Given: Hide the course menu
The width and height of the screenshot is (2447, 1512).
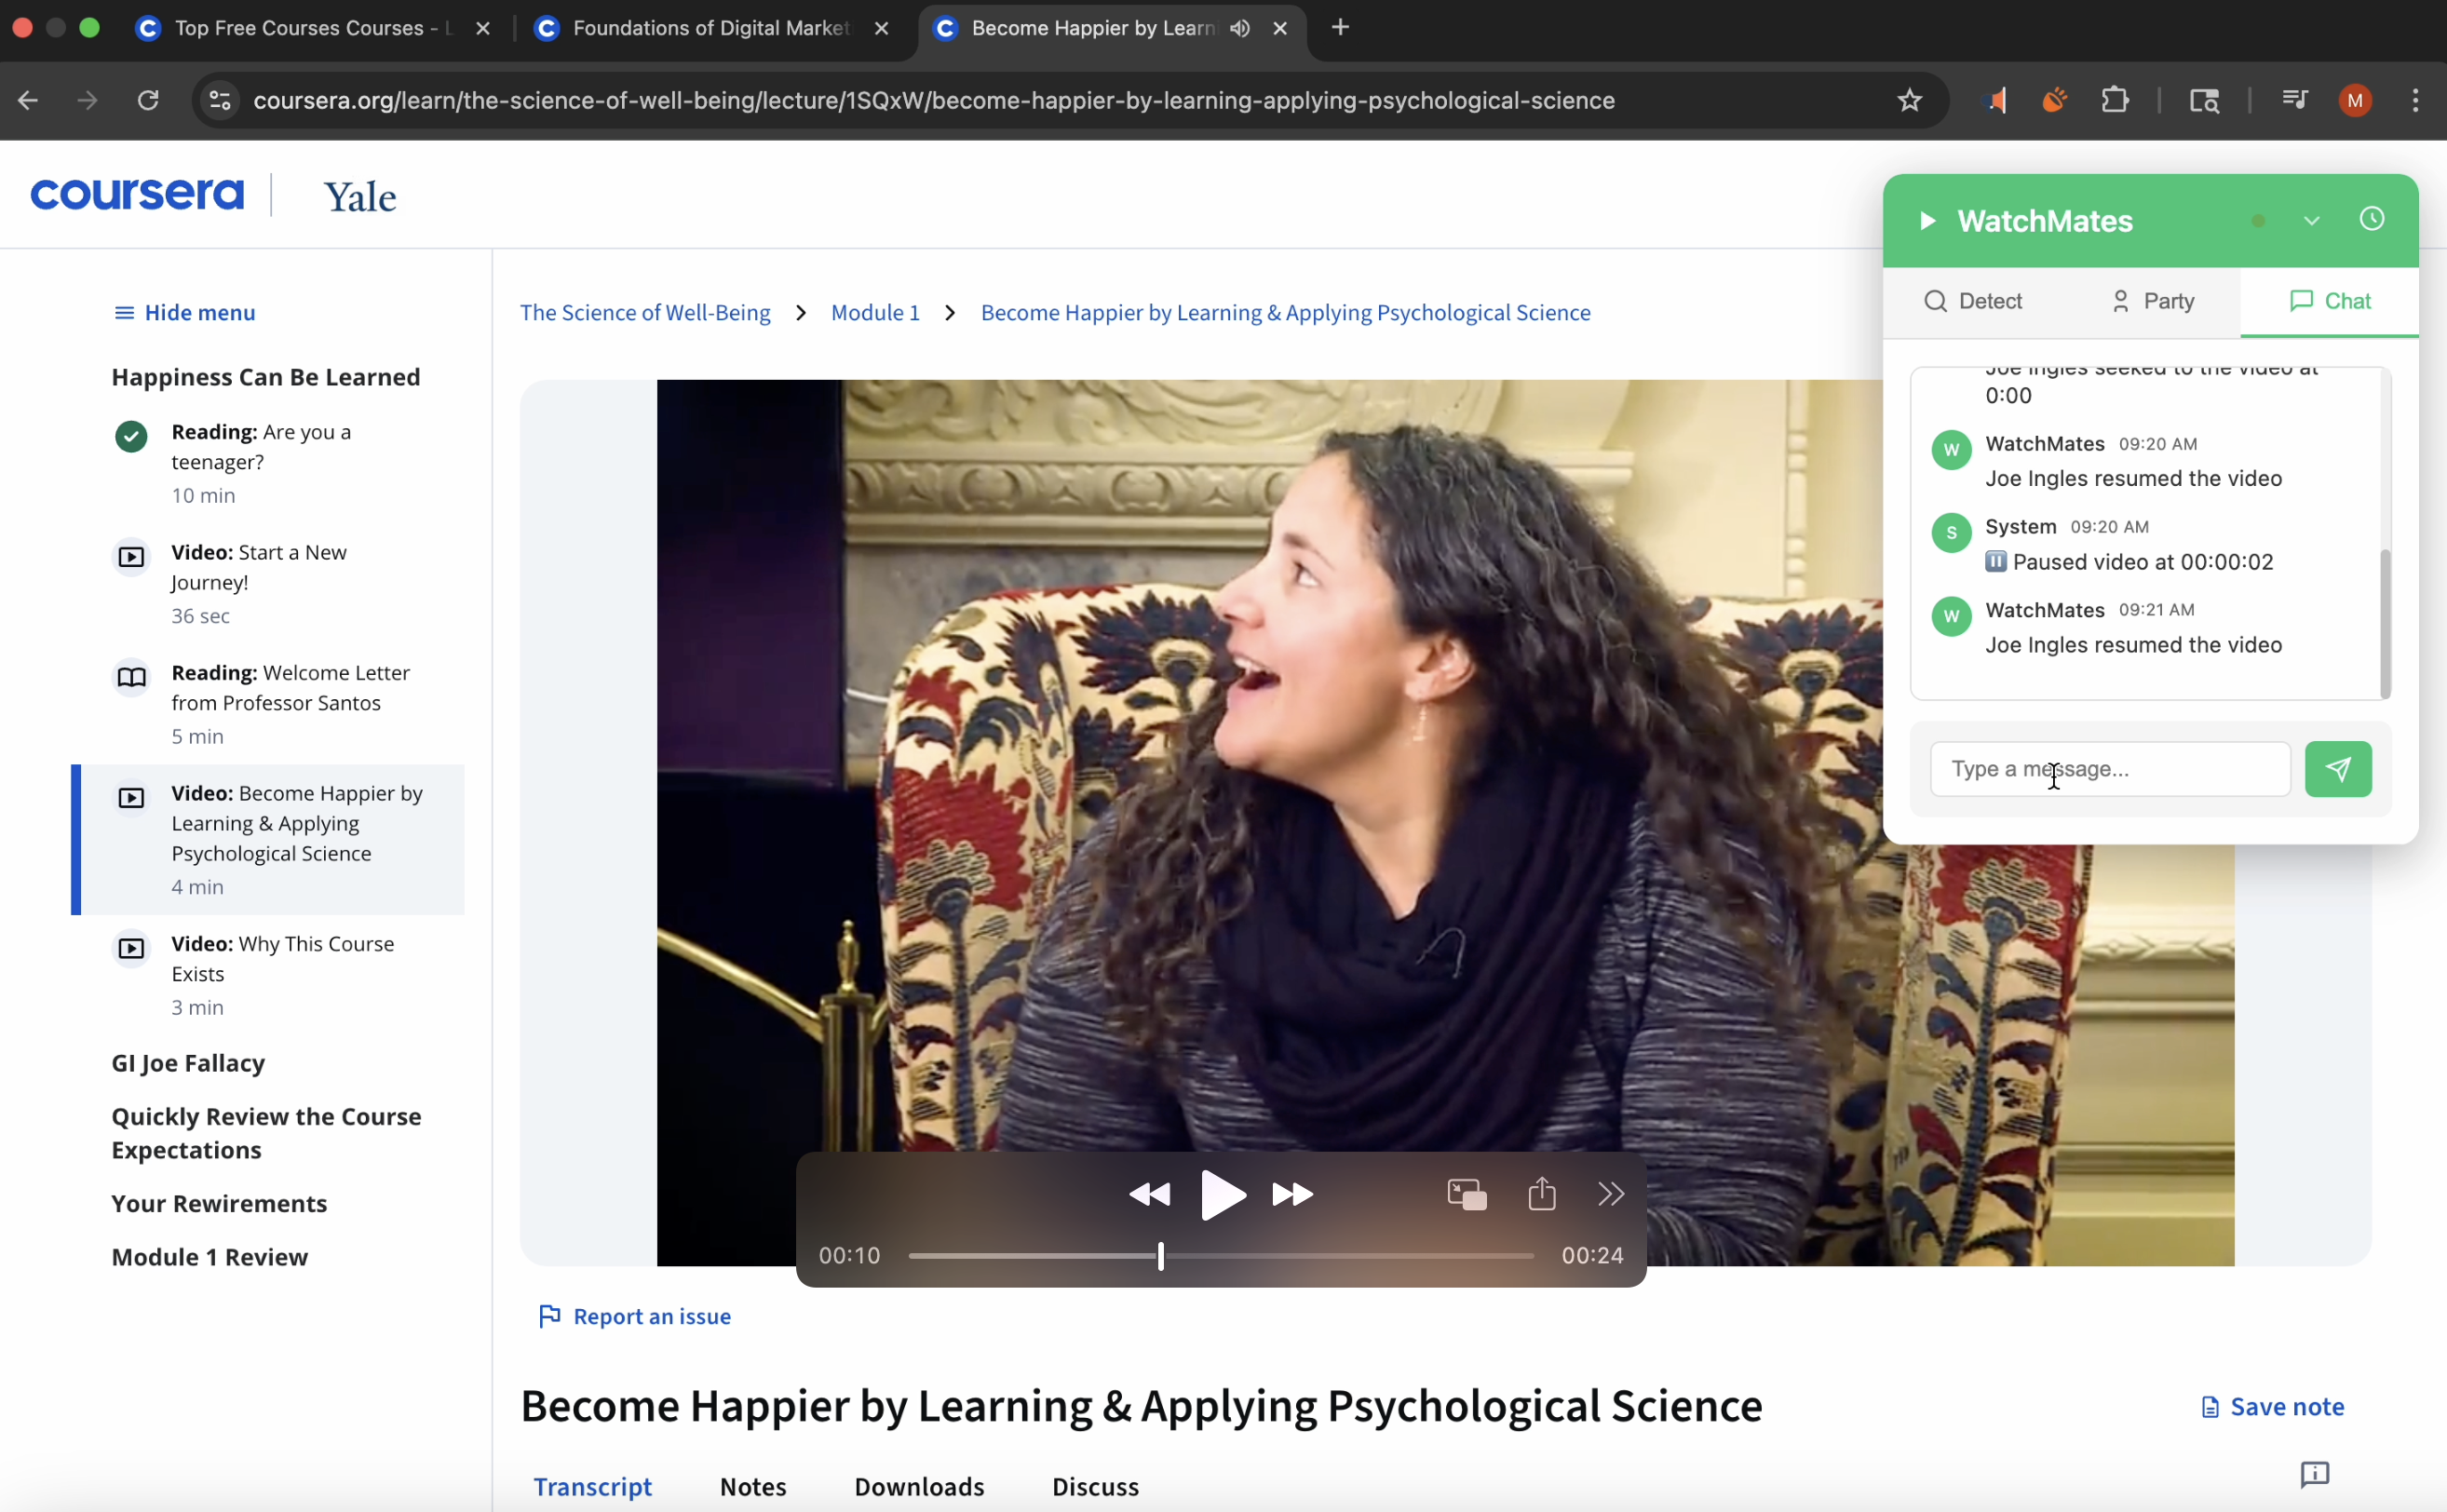Looking at the screenshot, I should (x=185, y=312).
